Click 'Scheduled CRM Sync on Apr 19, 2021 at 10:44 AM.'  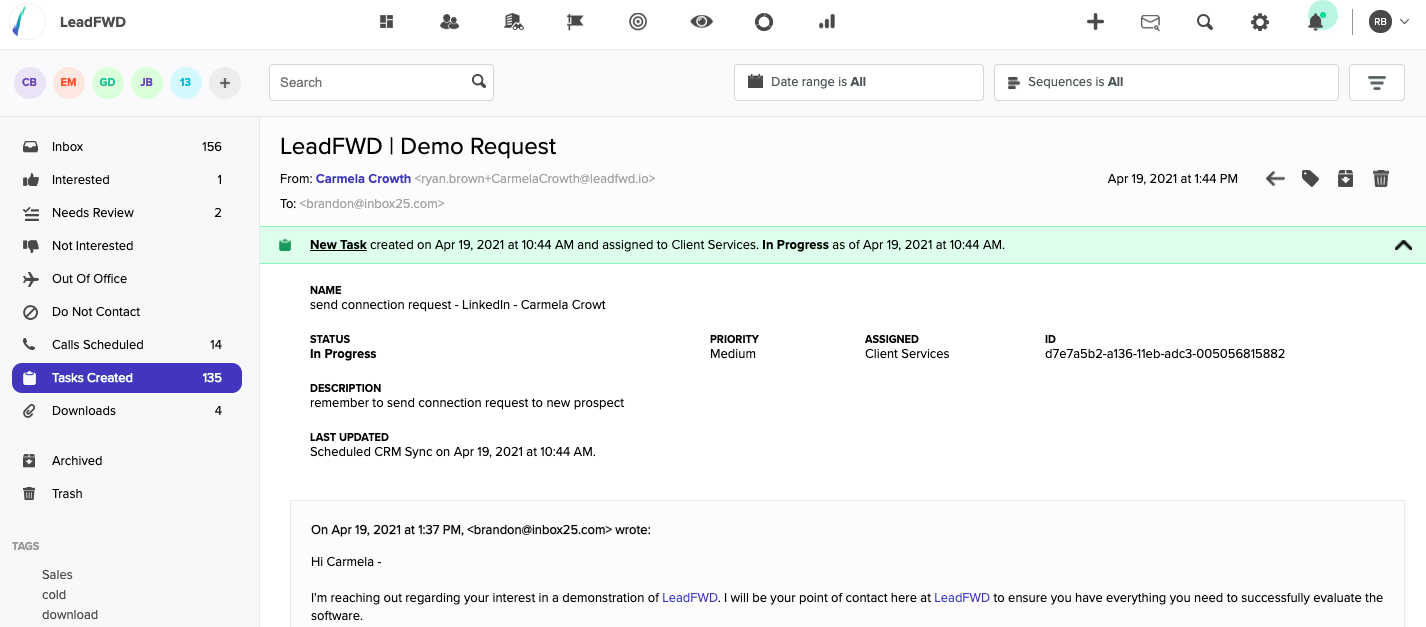pos(453,452)
